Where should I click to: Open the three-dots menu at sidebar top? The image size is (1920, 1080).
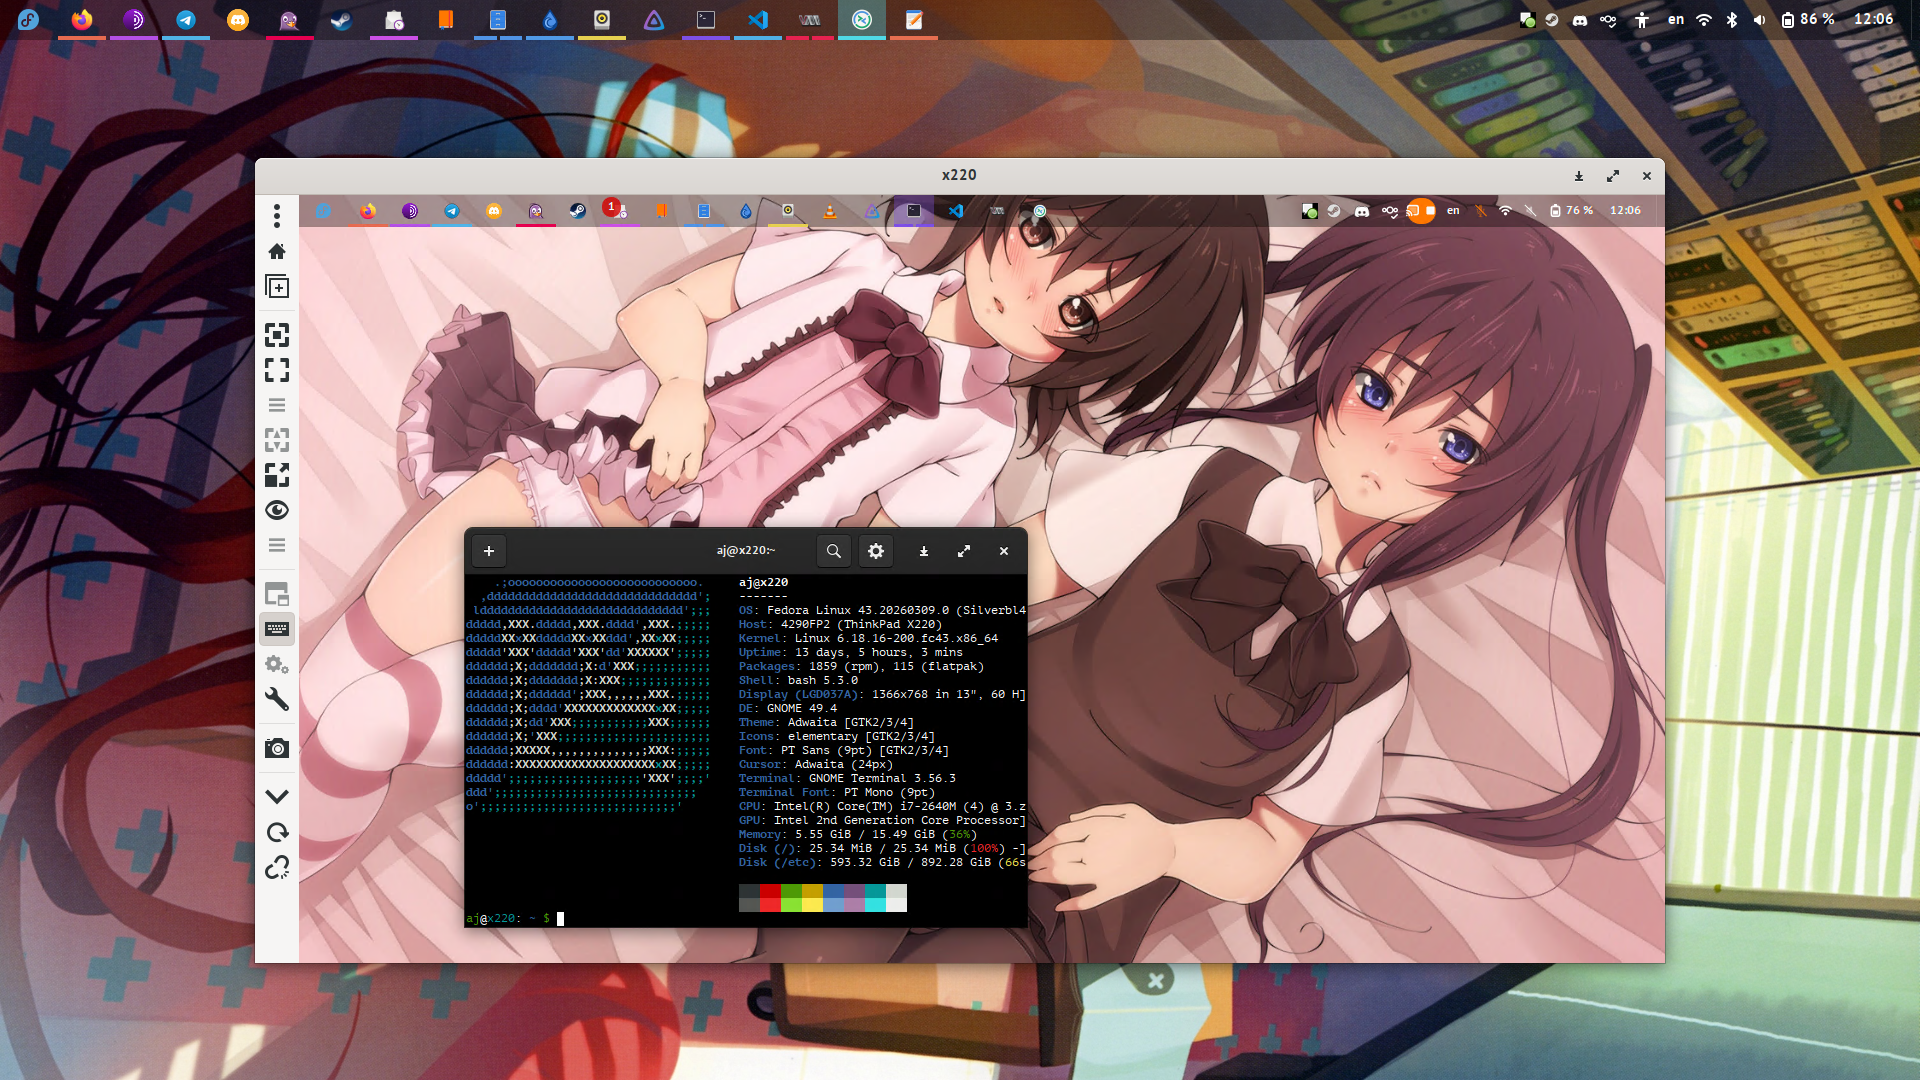tap(277, 215)
